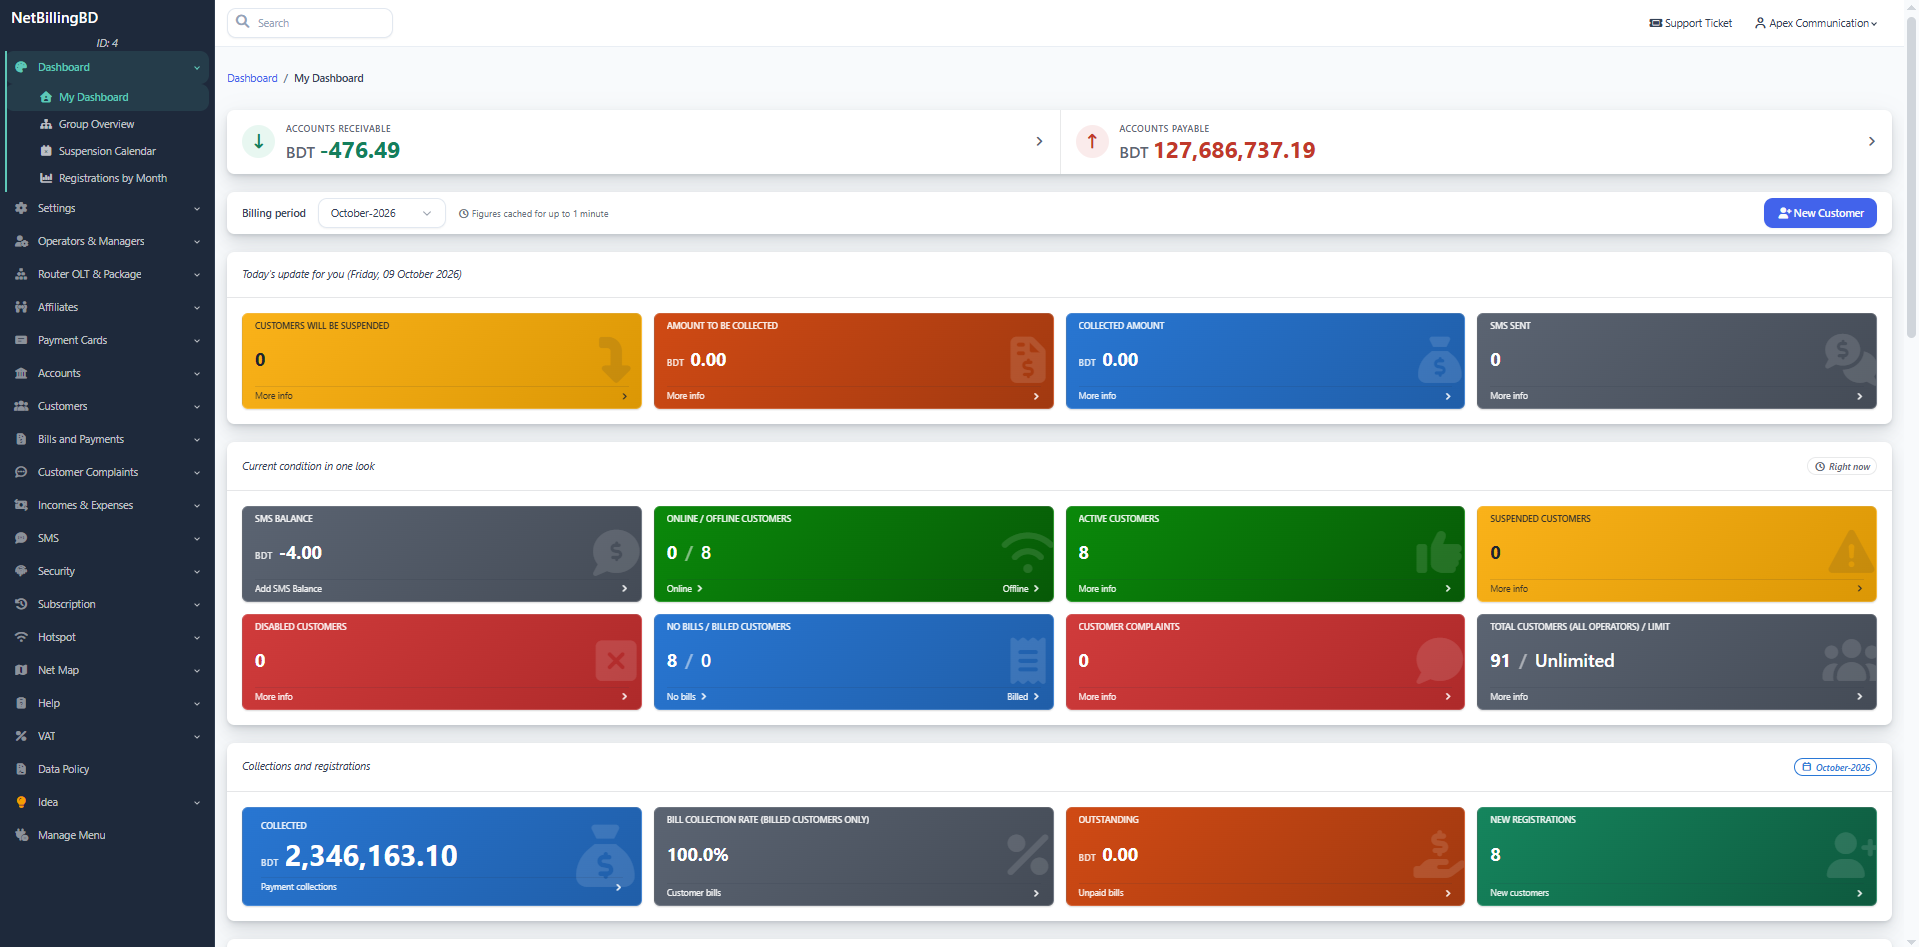
Task: Expand the Bills and Payments menu
Action: [x=107, y=439]
